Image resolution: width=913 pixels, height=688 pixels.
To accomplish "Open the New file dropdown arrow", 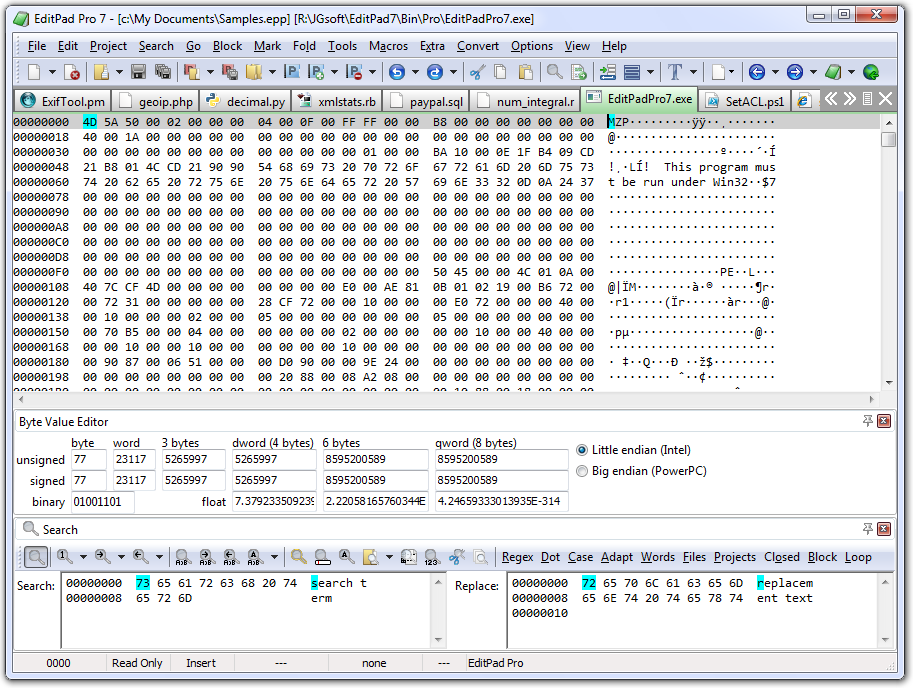I will click(x=52, y=72).
